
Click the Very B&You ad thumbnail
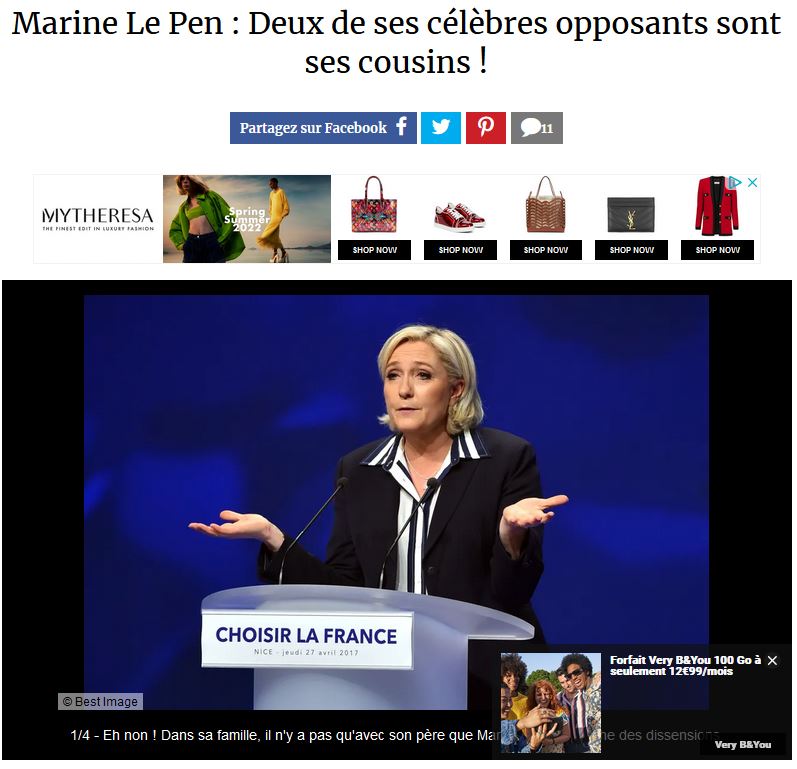coord(550,703)
